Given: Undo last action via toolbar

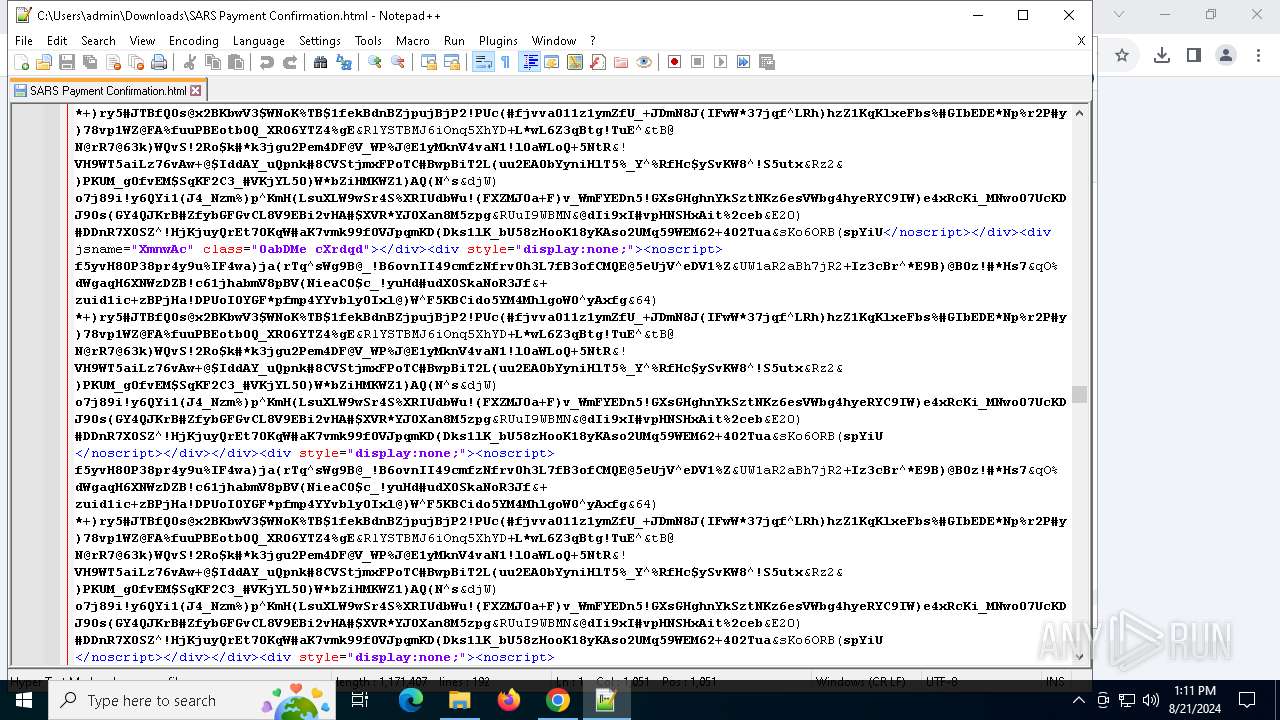Looking at the screenshot, I should pos(267,62).
